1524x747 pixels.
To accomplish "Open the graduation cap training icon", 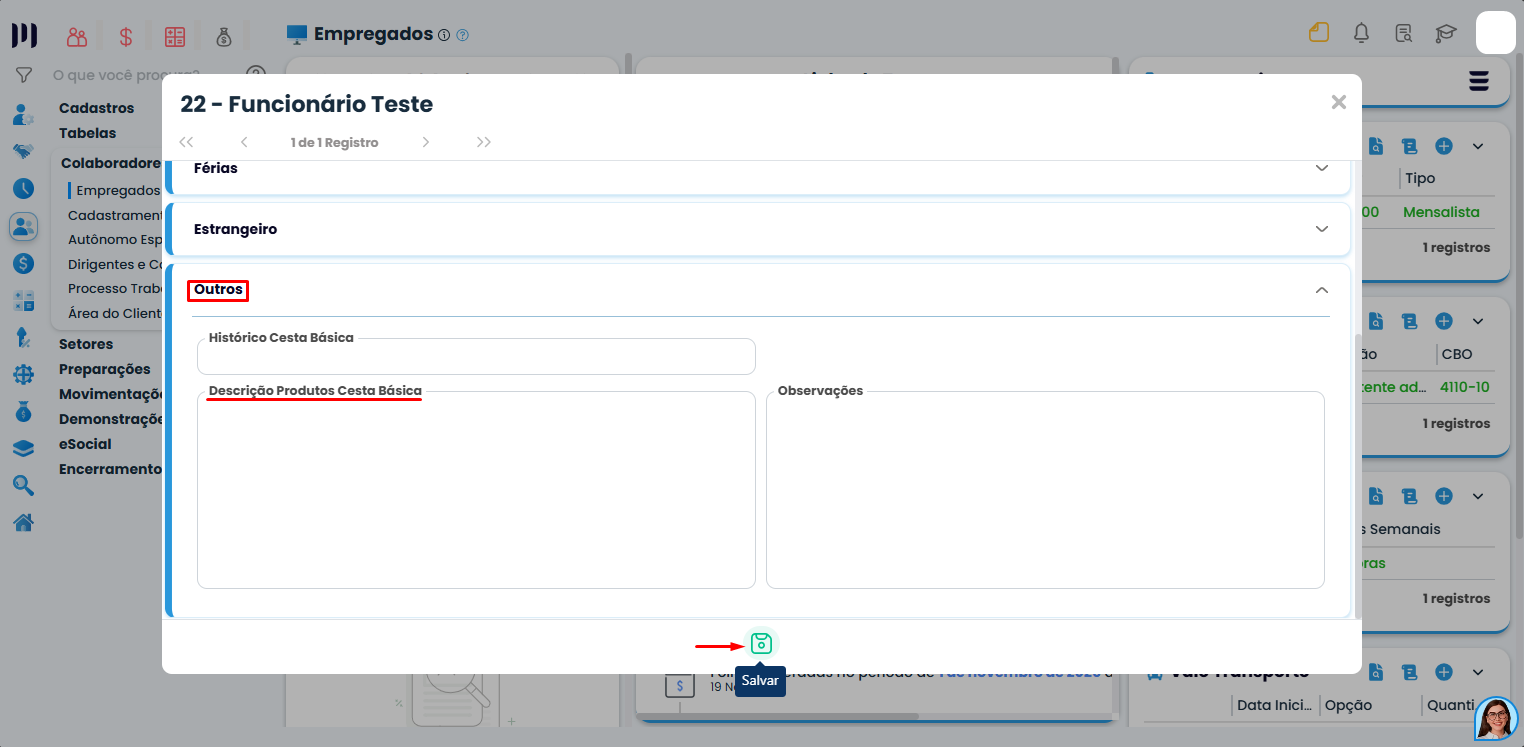I will pyautogui.click(x=1445, y=33).
